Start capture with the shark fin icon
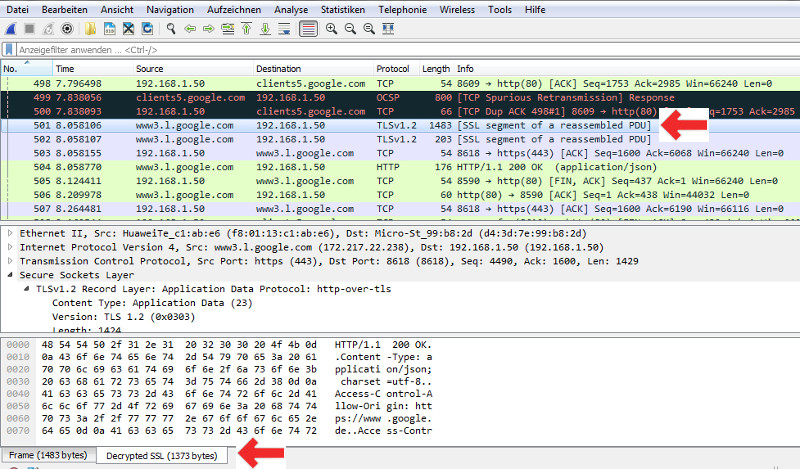Image resolution: width=800 pixels, height=469 pixels. click(x=11, y=29)
